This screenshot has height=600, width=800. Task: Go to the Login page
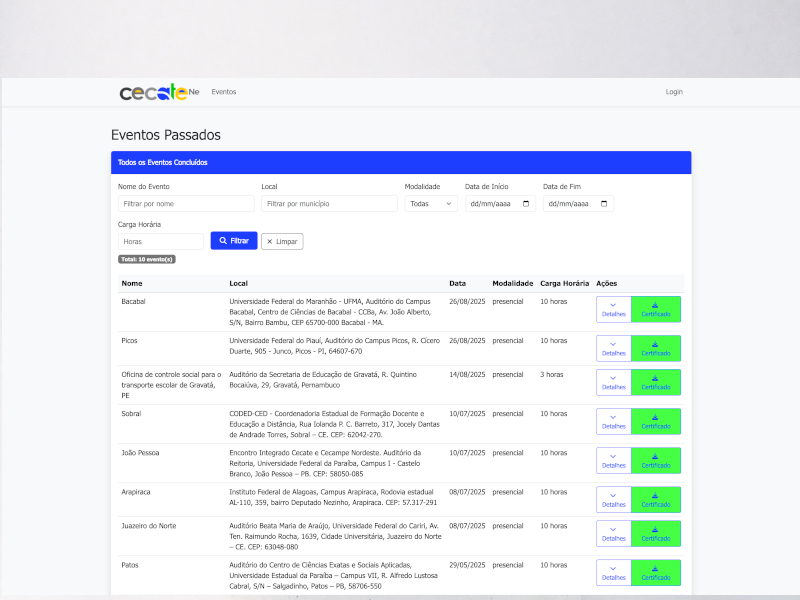(x=674, y=92)
